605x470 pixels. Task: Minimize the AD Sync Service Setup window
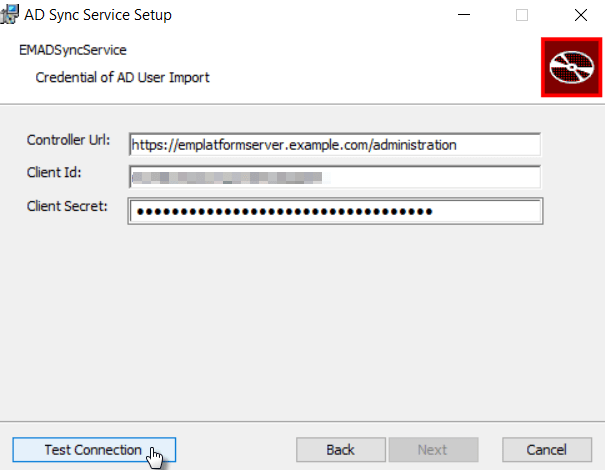464,15
